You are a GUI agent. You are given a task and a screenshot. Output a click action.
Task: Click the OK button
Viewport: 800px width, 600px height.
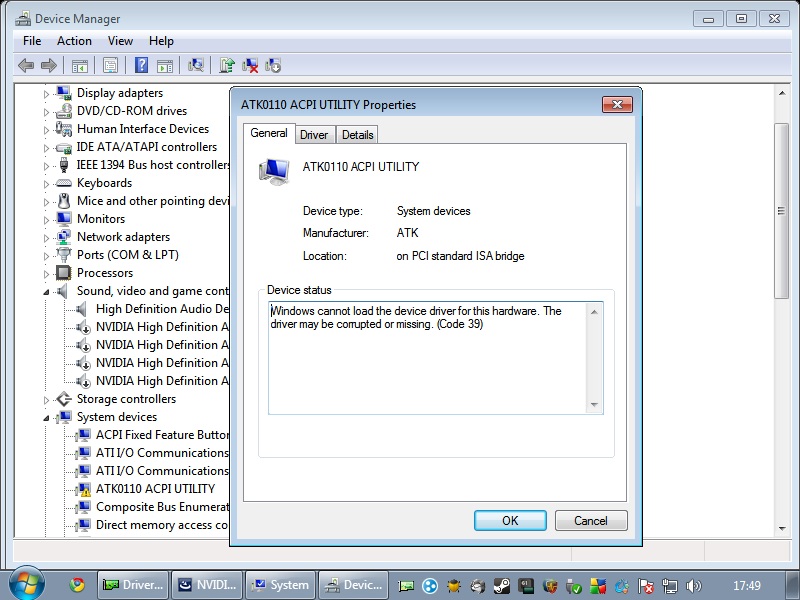(x=510, y=520)
